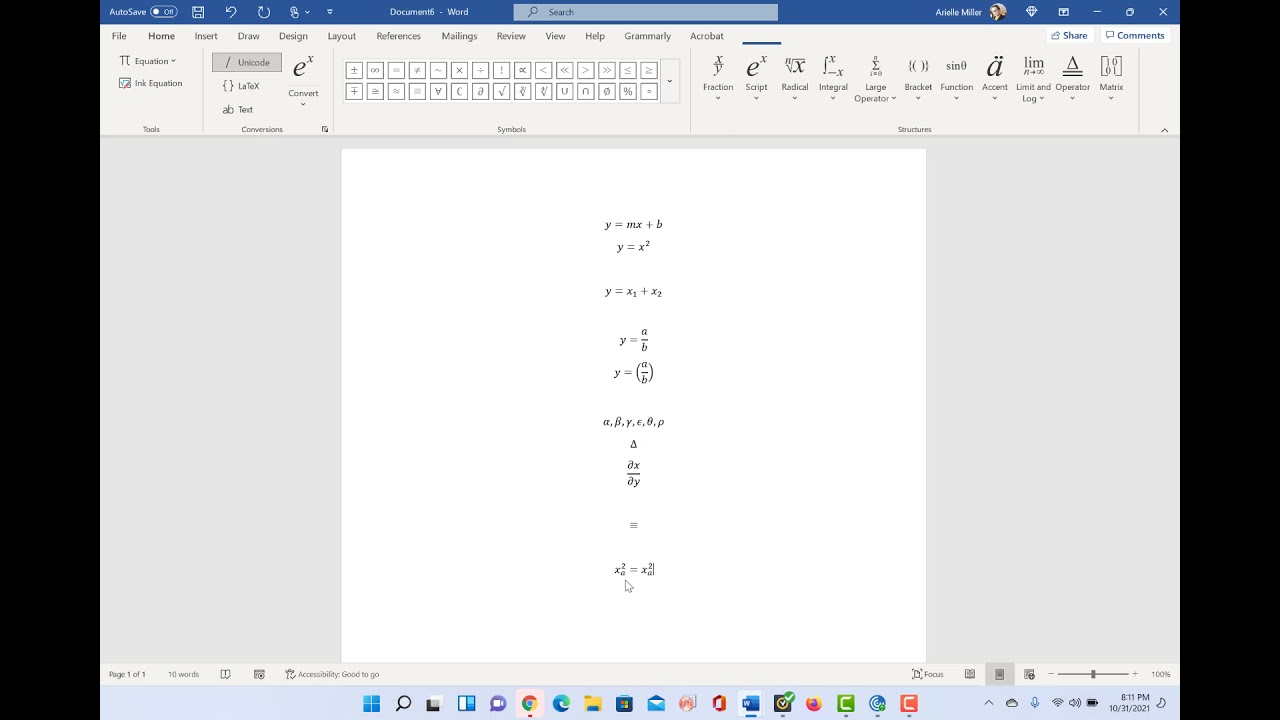
Task: Insert the square root symbol
Action: coord(501,91)
